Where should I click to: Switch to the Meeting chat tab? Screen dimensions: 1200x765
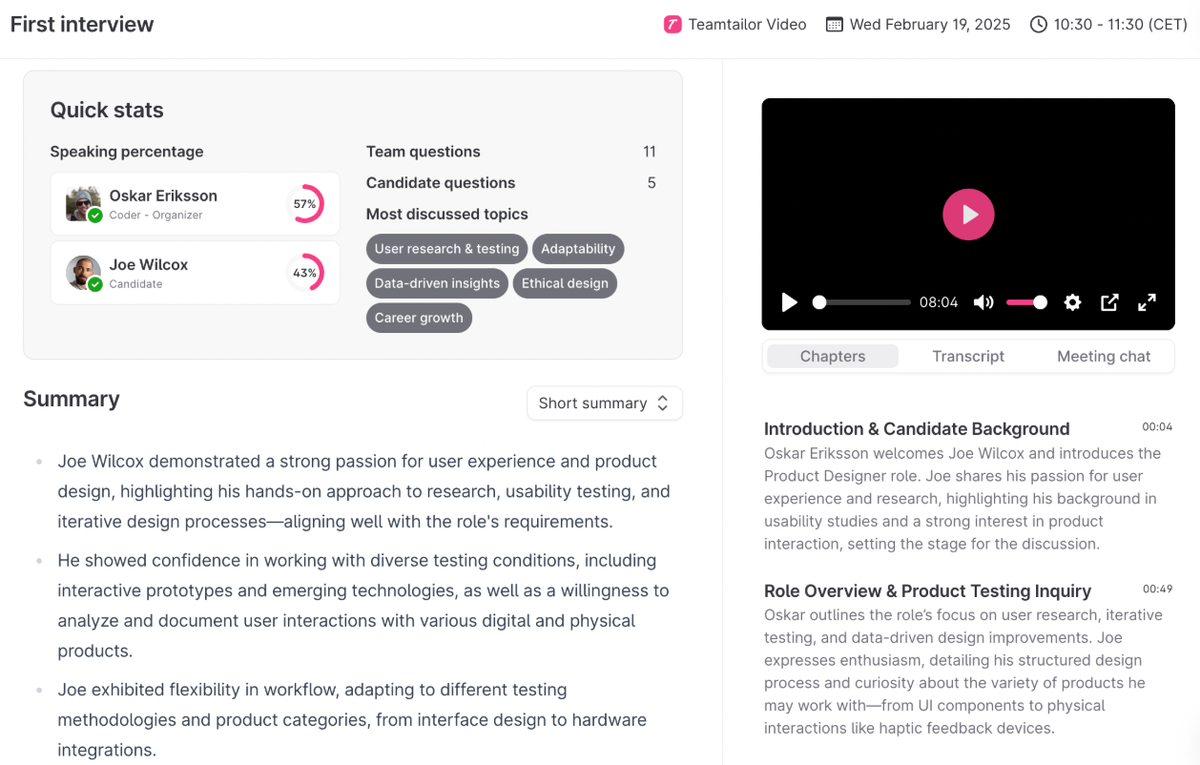(1103, 356)
